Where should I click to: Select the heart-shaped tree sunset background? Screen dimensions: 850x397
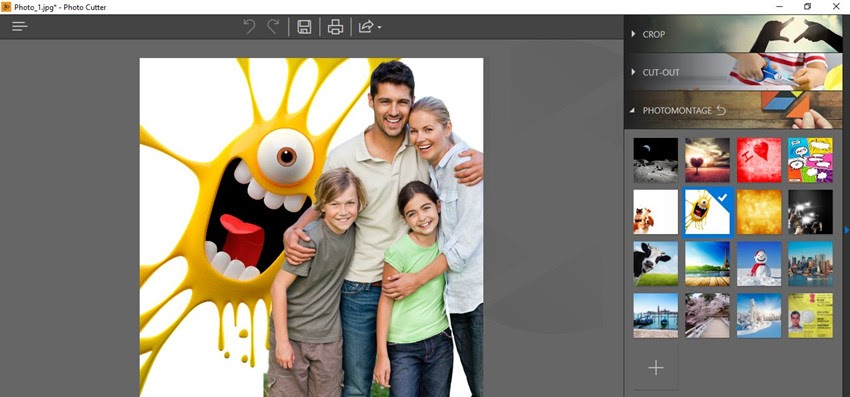[x=707, y=160]
